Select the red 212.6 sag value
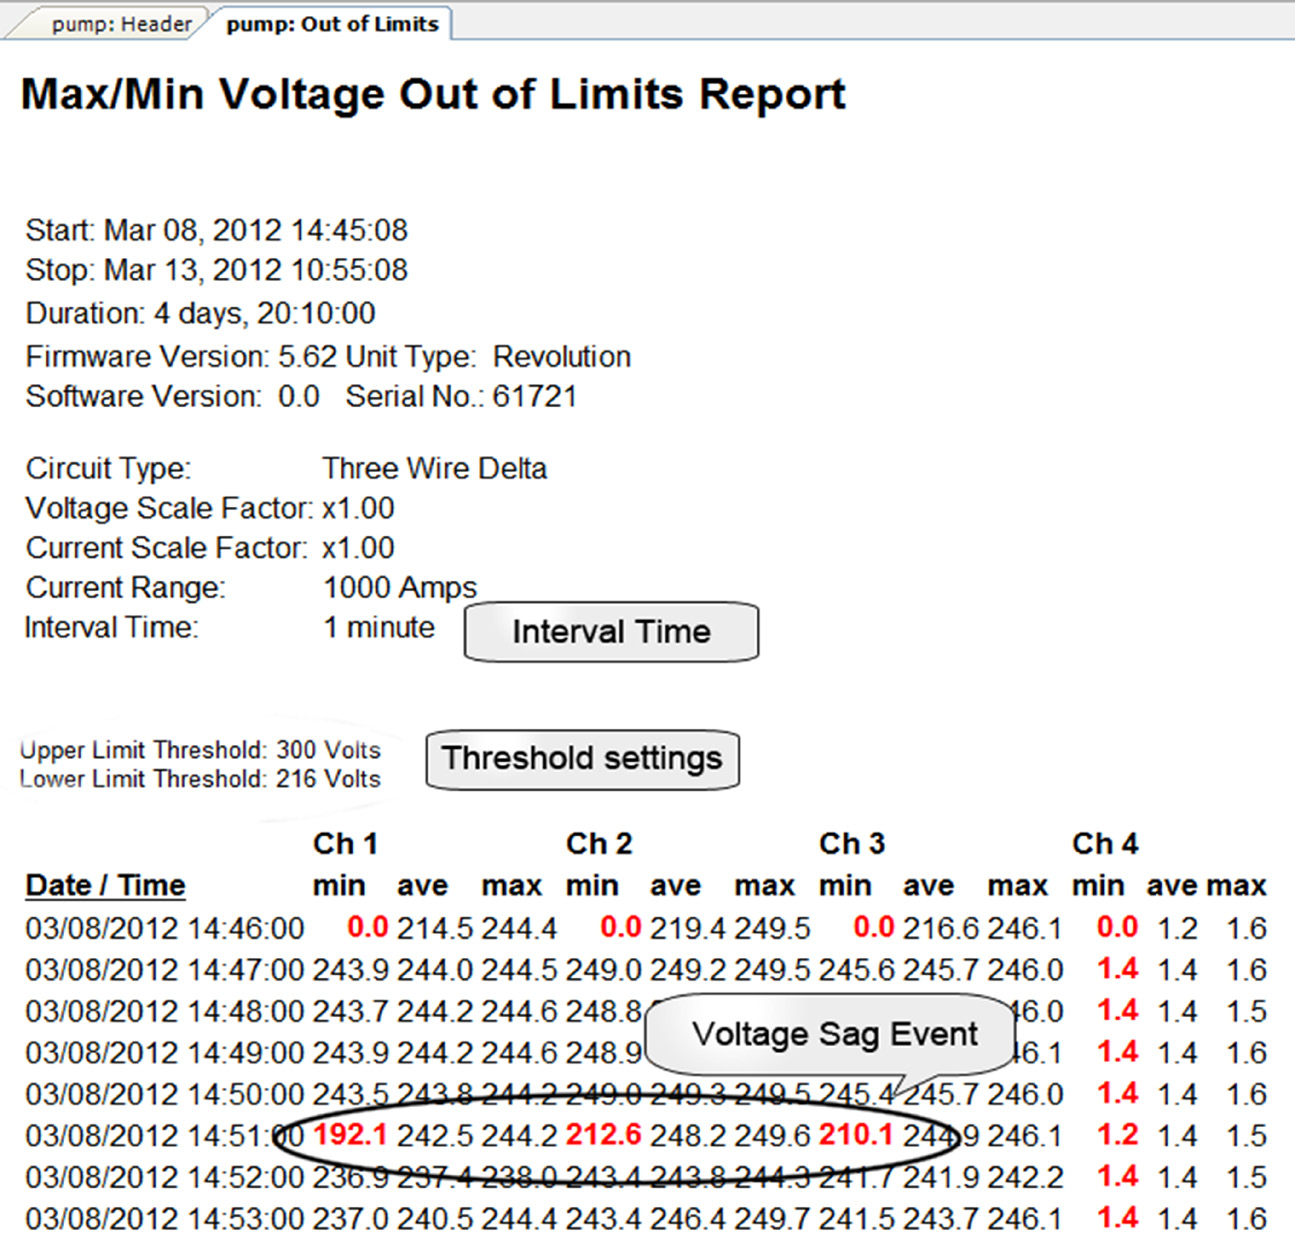The height and width of the screenshot is (1236, 1295). 601,1135
